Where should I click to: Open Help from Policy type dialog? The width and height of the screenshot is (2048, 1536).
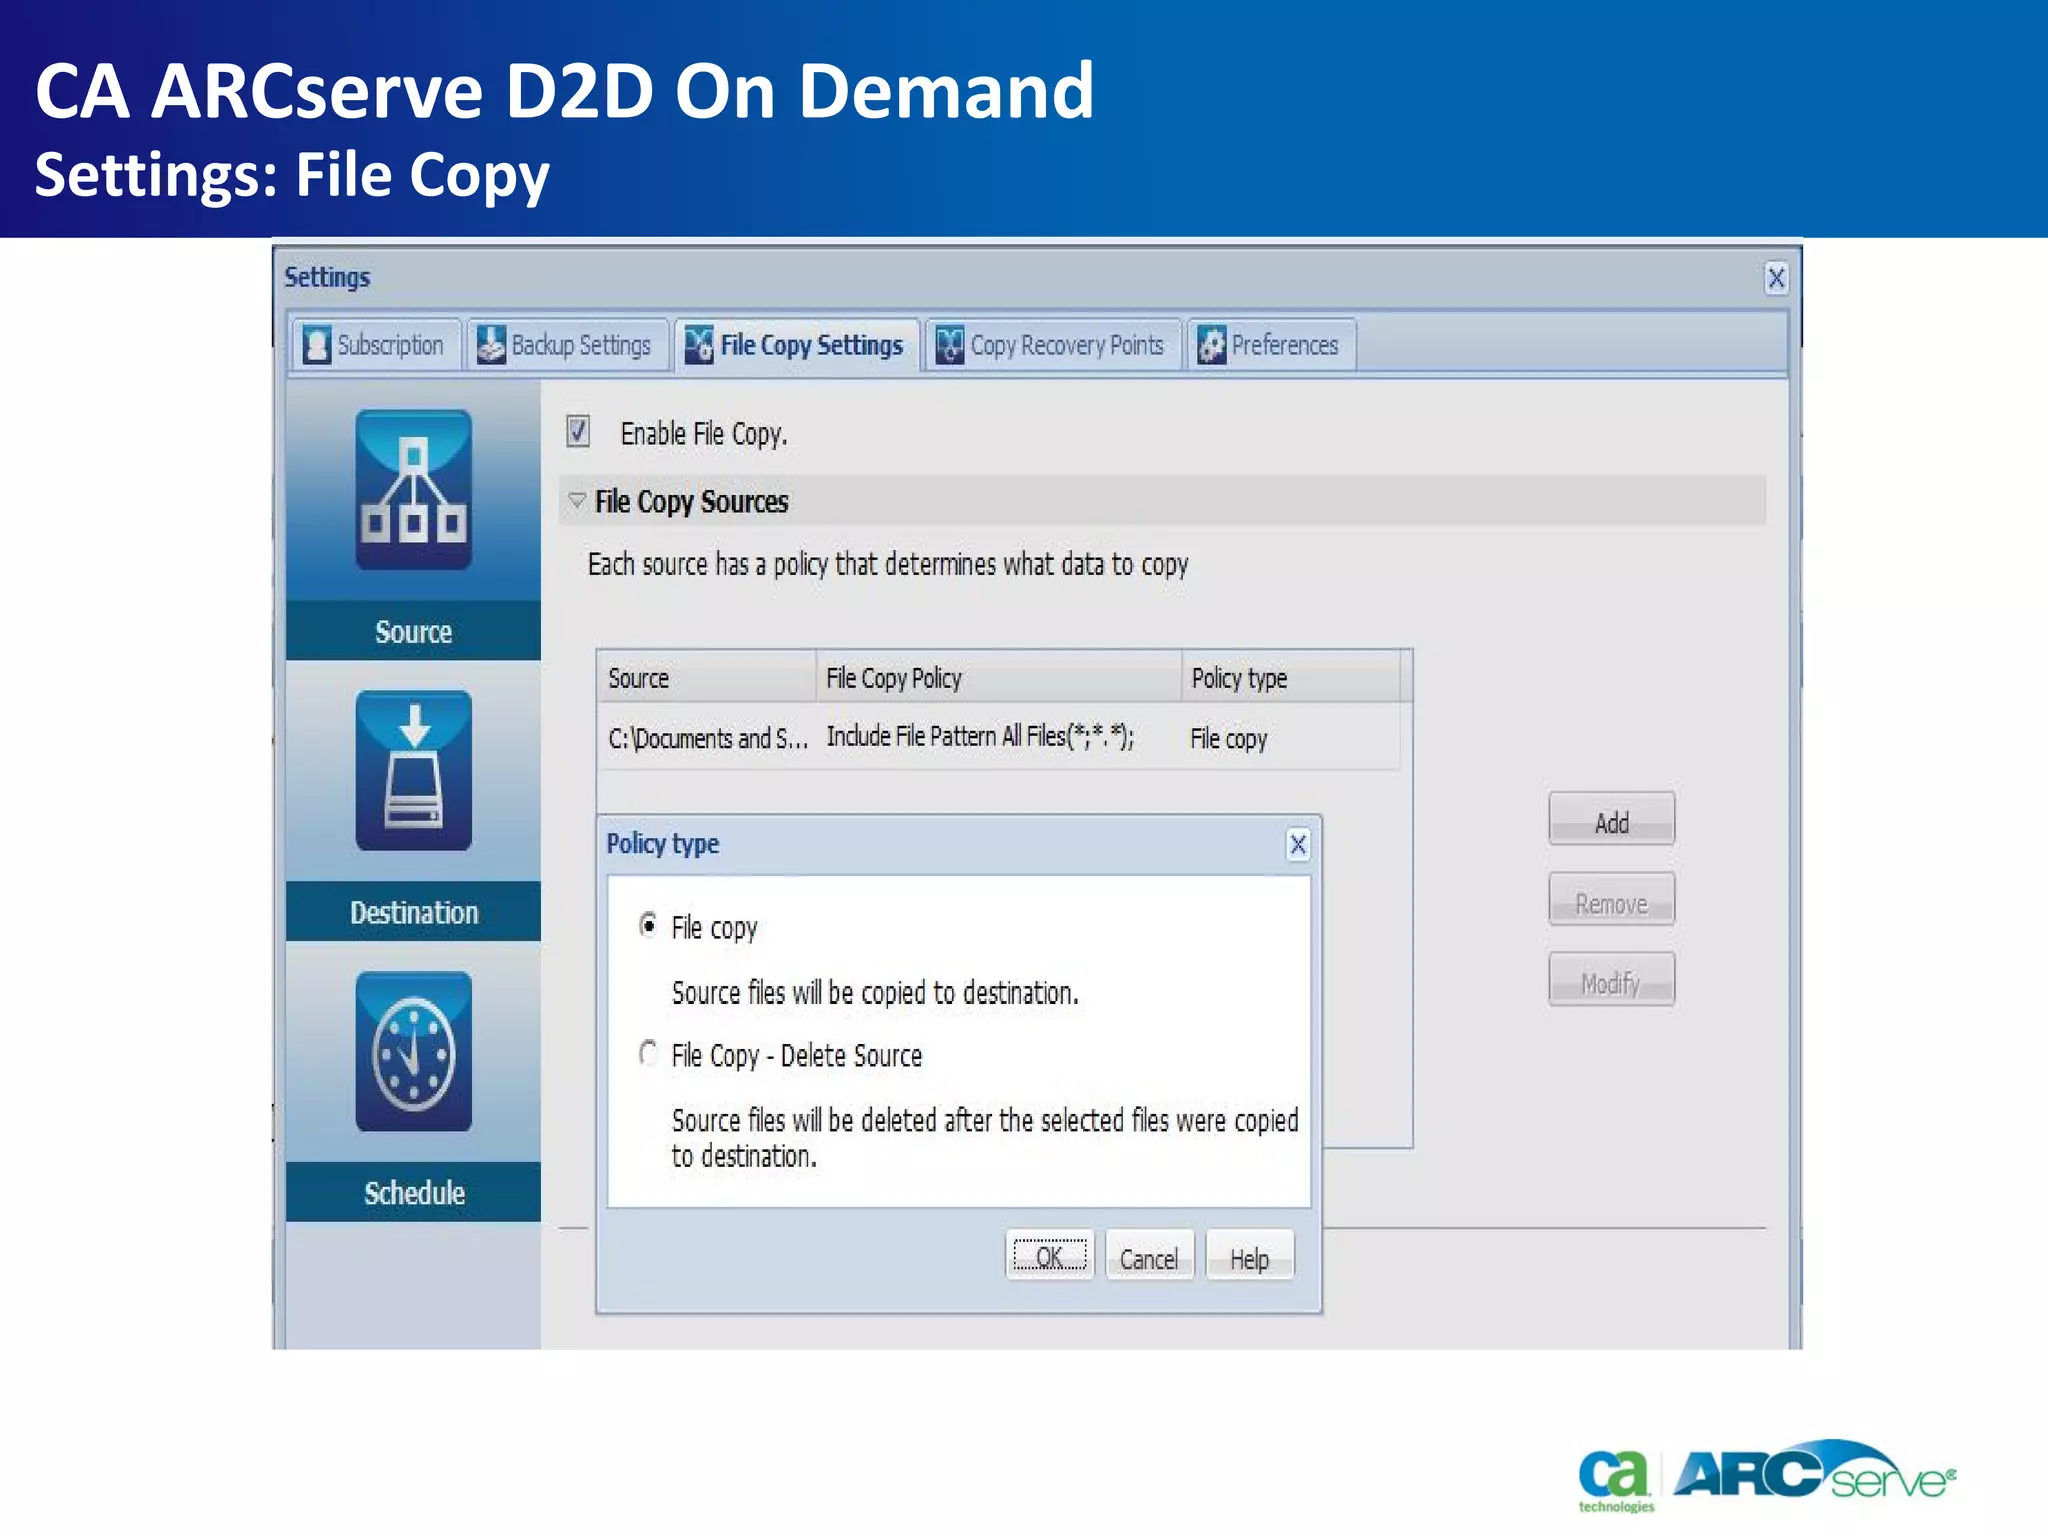[x=1250, y=1257]
